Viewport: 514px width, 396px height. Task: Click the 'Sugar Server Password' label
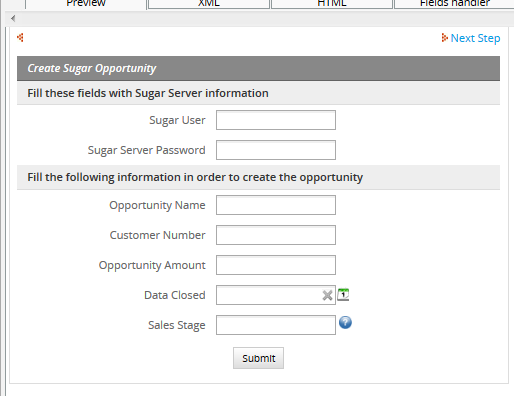coord(146,150)
